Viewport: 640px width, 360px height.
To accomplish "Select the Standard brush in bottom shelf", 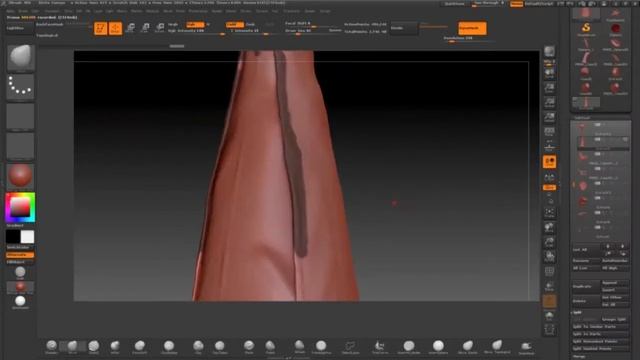I will tap(51, 347).
